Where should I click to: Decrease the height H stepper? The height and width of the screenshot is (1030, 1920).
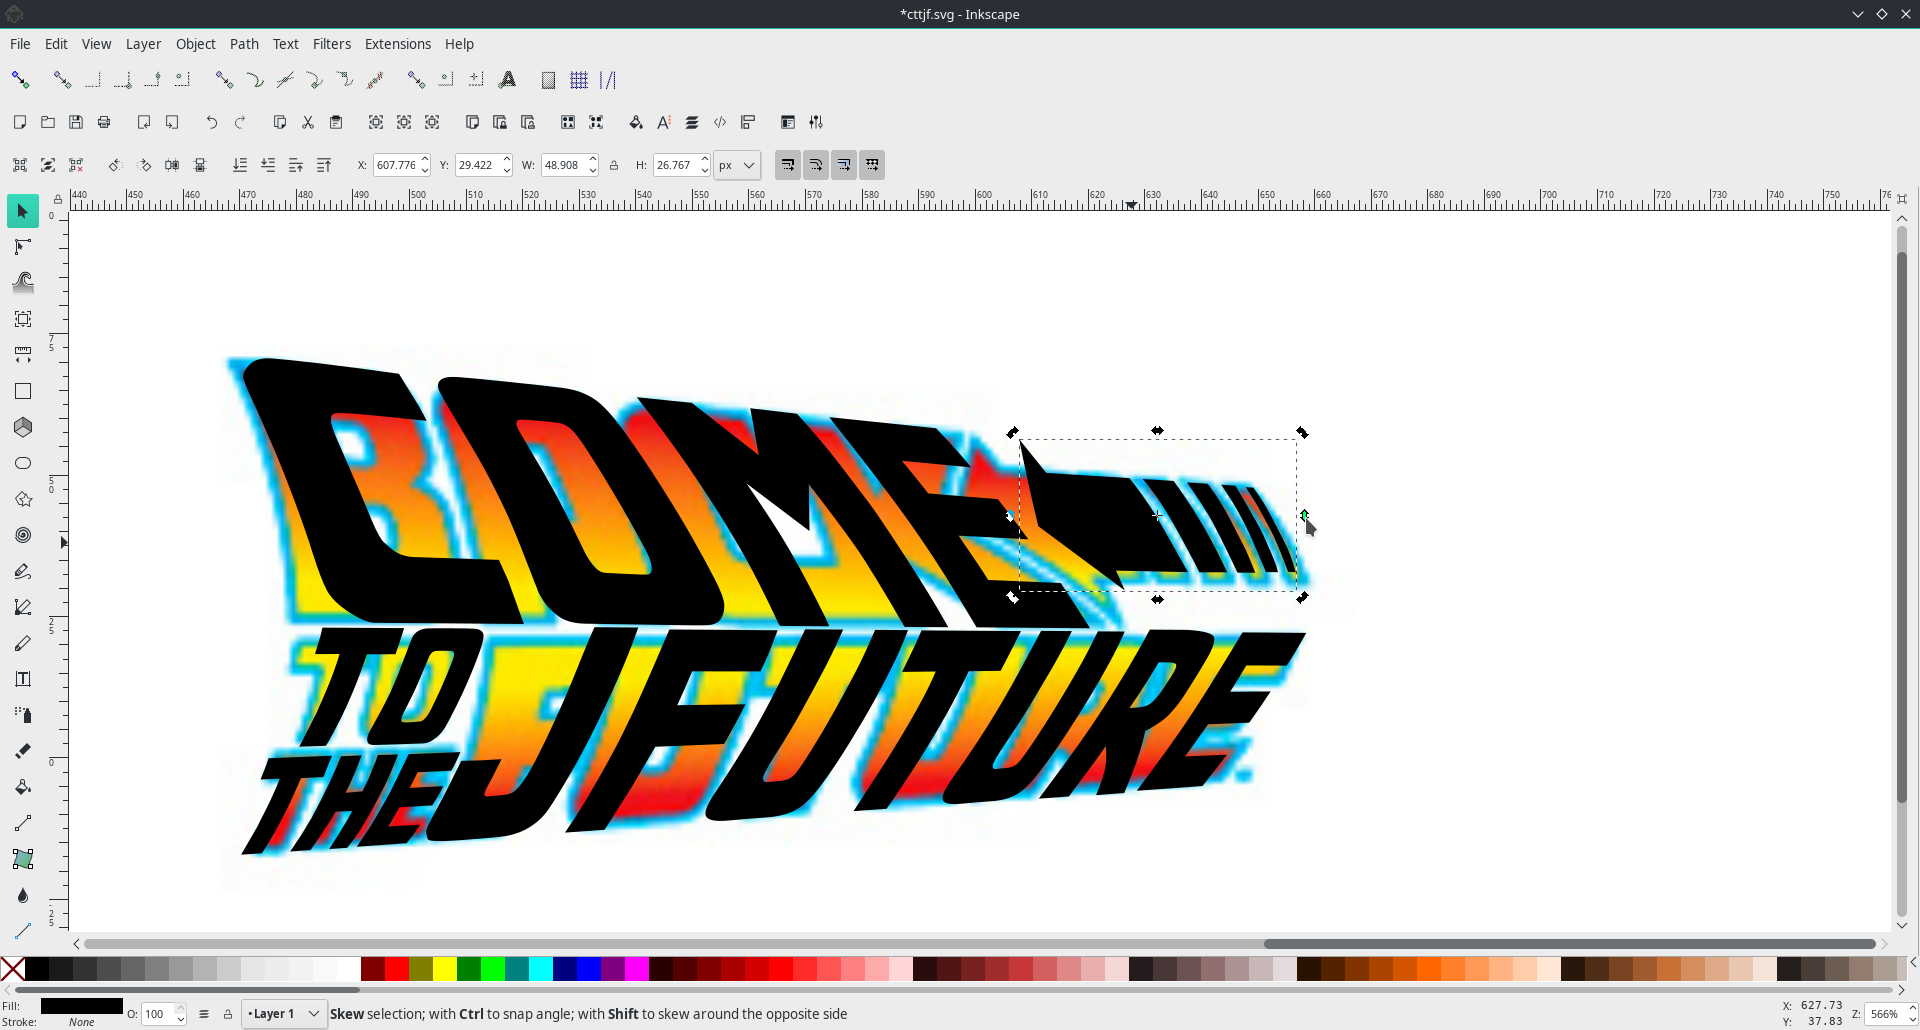pos(705,171)
